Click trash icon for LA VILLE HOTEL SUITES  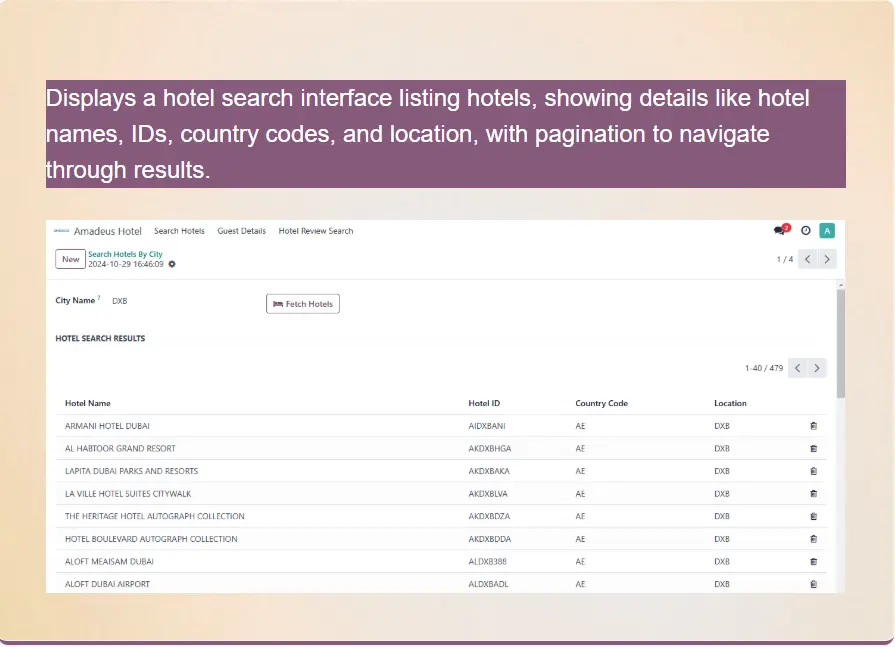(x=813, y=494)
